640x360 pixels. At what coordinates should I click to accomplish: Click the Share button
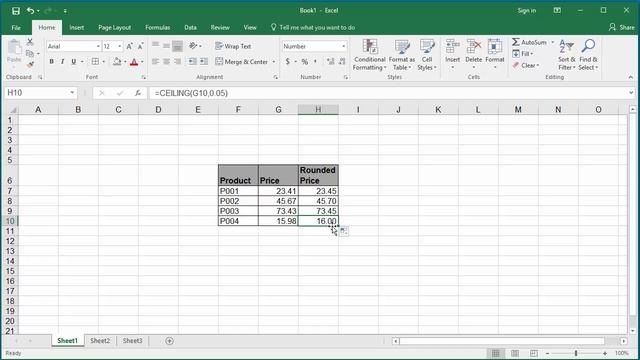(x=622, y=27)
